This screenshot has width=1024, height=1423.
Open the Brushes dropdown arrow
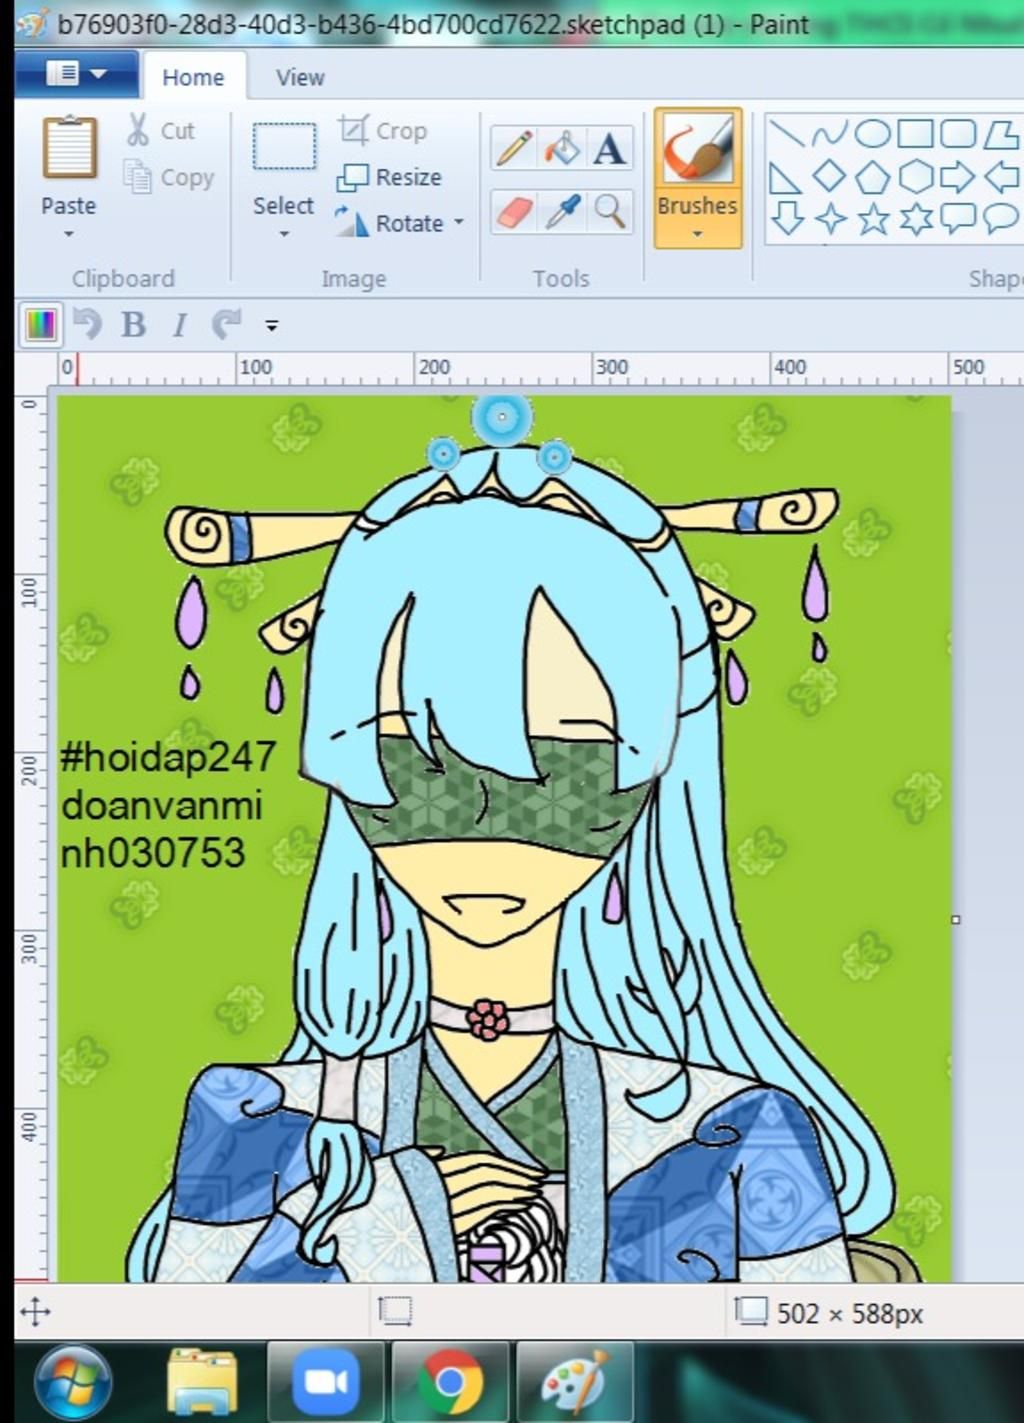point(697,234)
